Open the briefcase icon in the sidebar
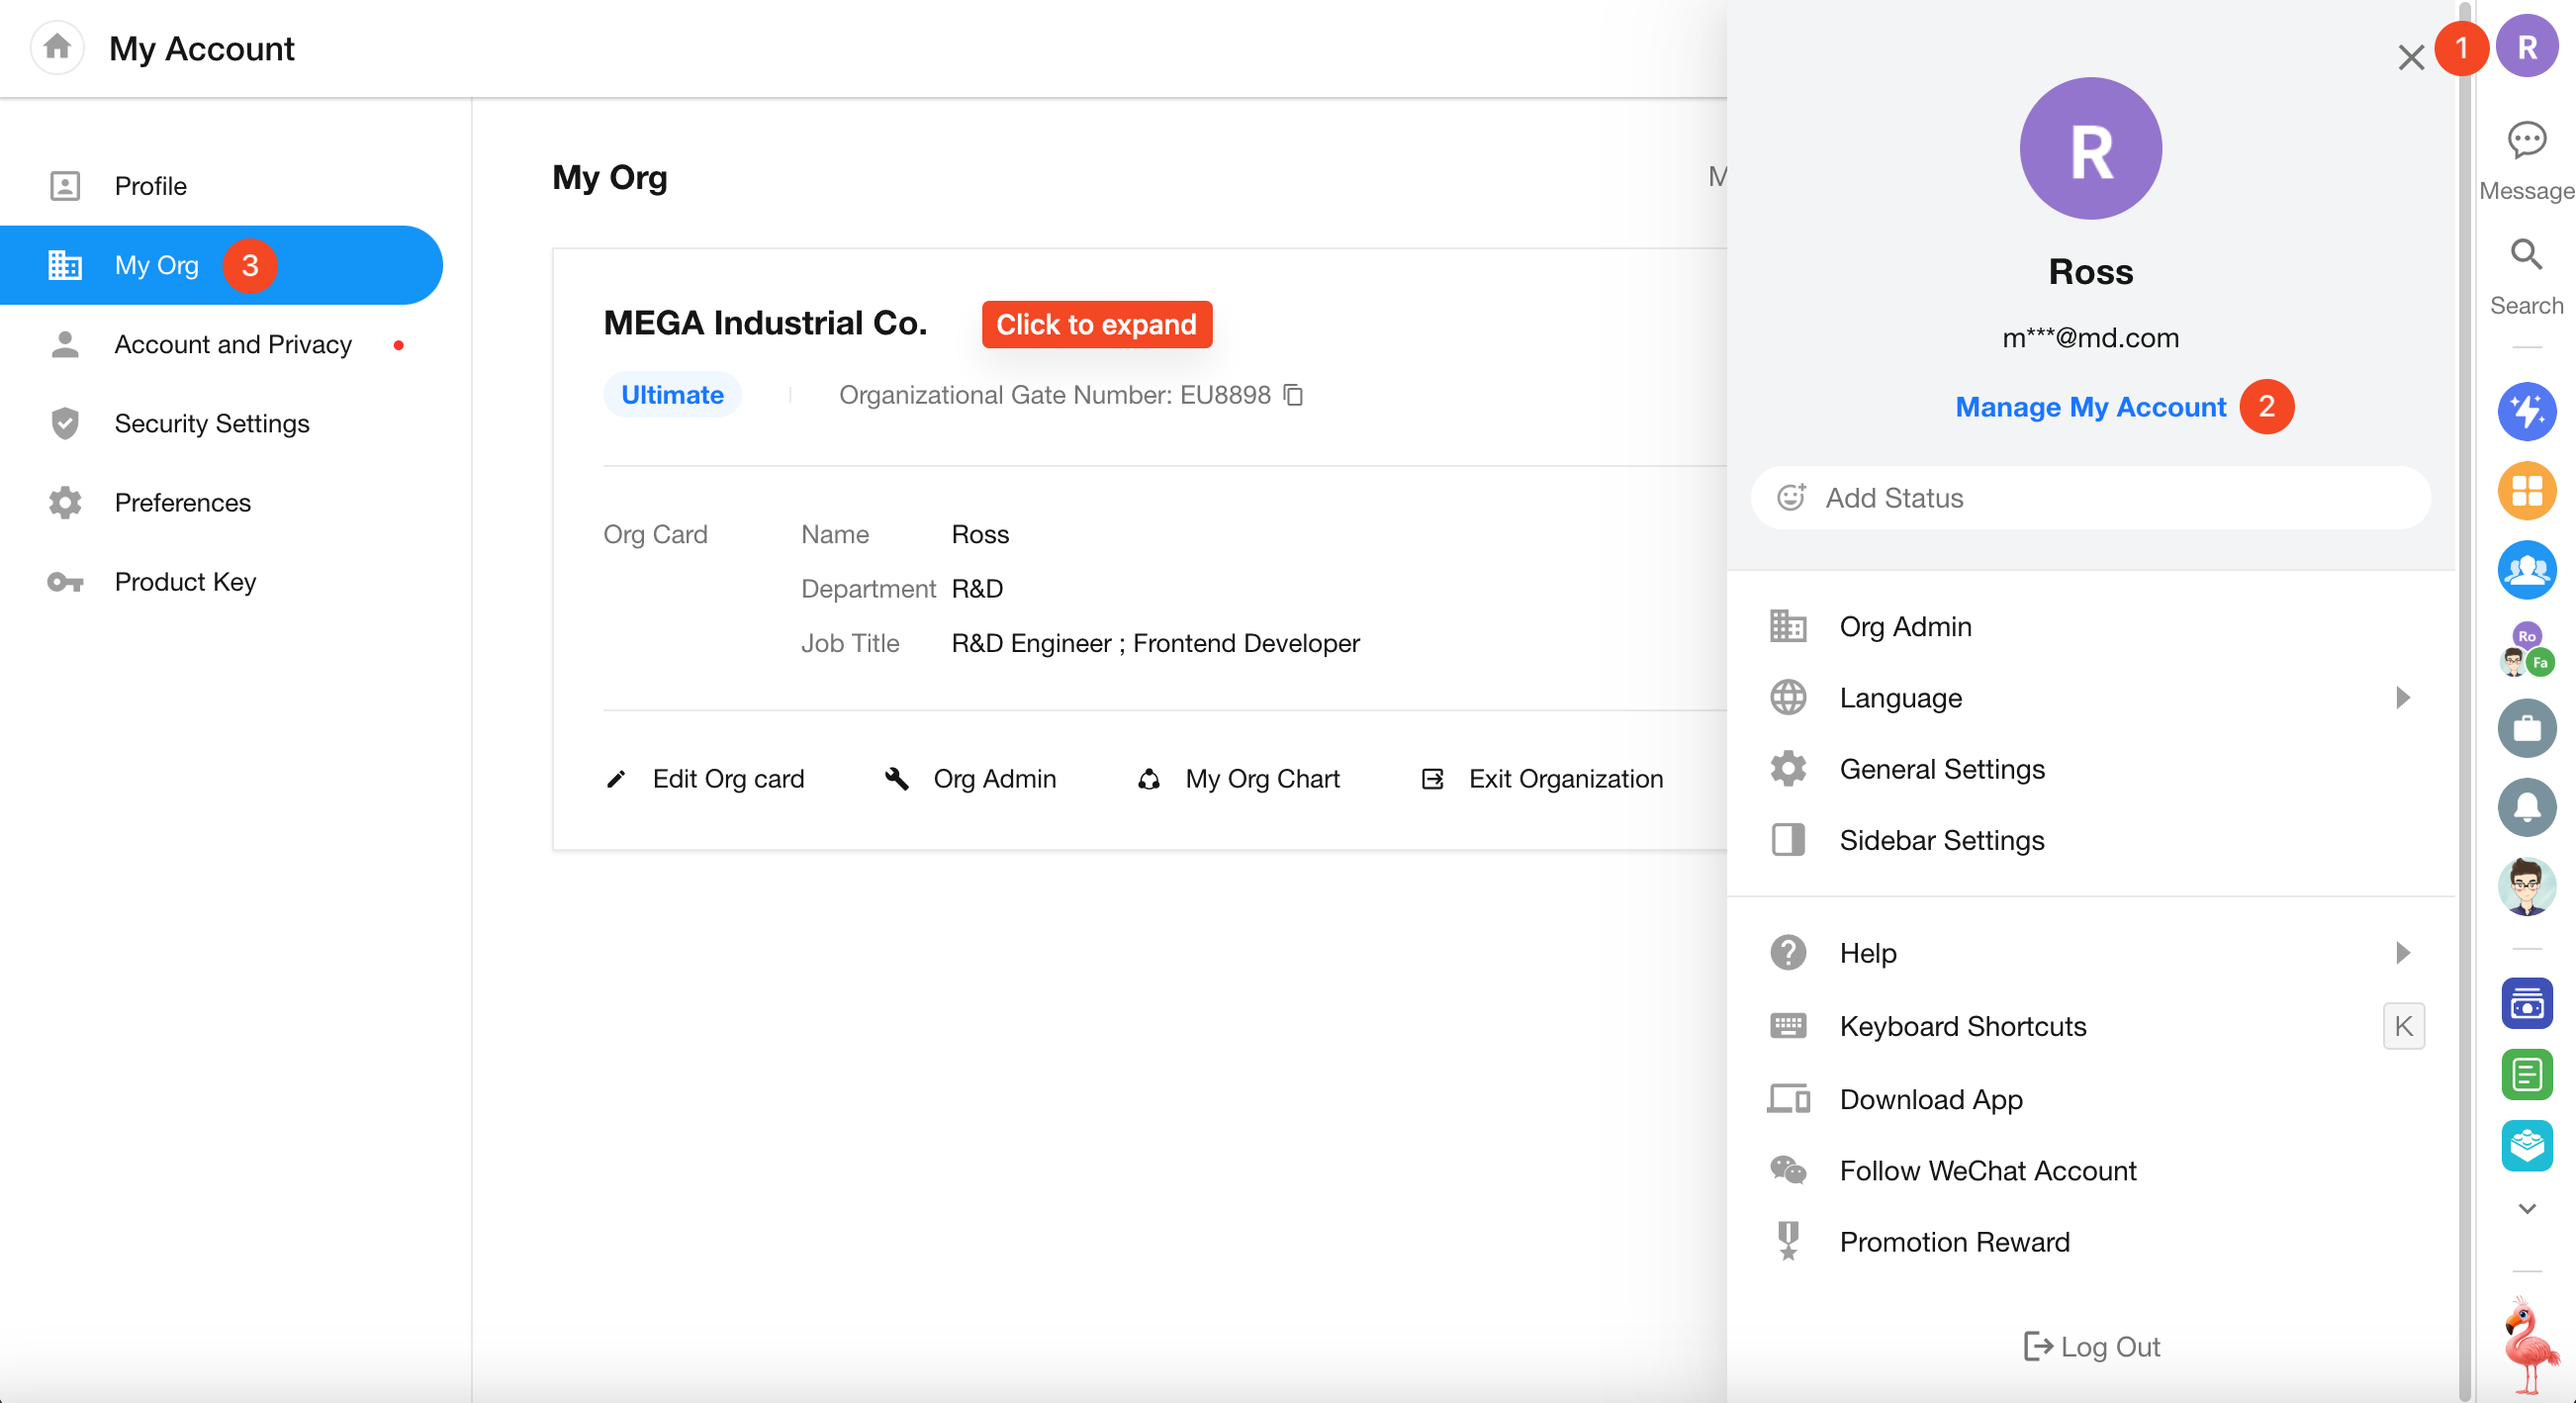The image size is (2576, 1403). (x=2526, y=727)
